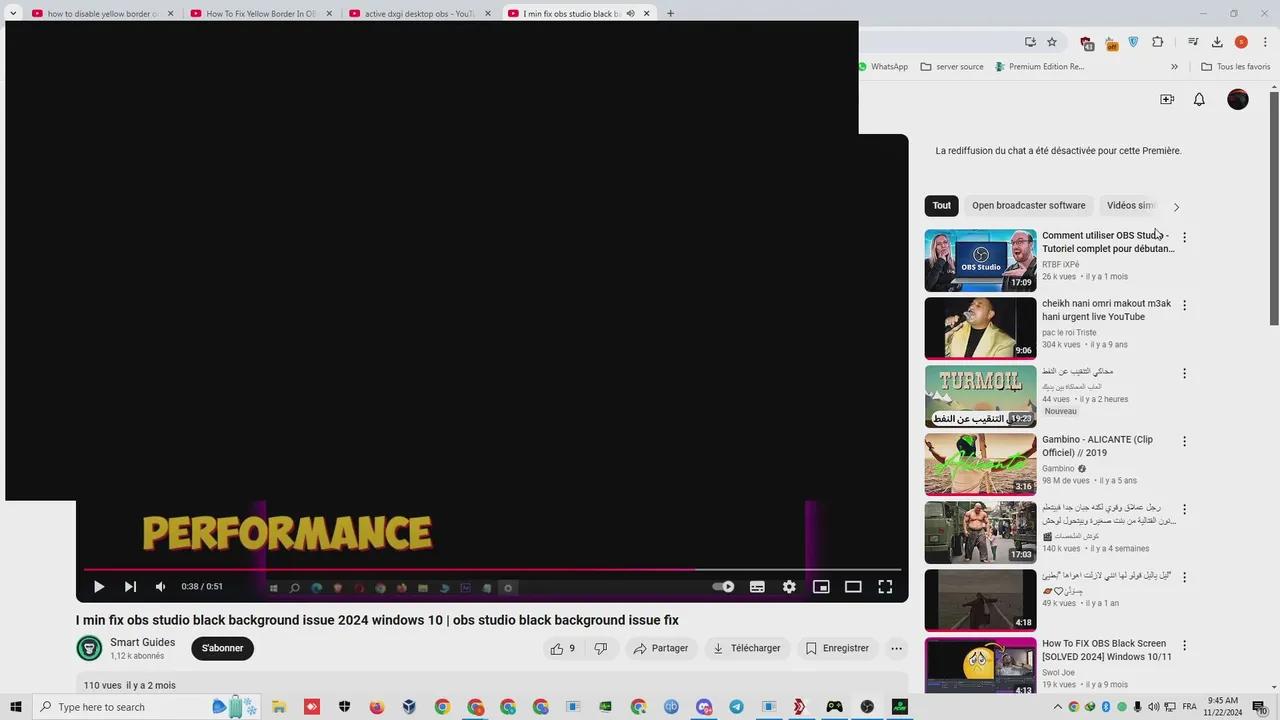
Task: Dislike the video with thumbs down
Action: click(600, 648)
